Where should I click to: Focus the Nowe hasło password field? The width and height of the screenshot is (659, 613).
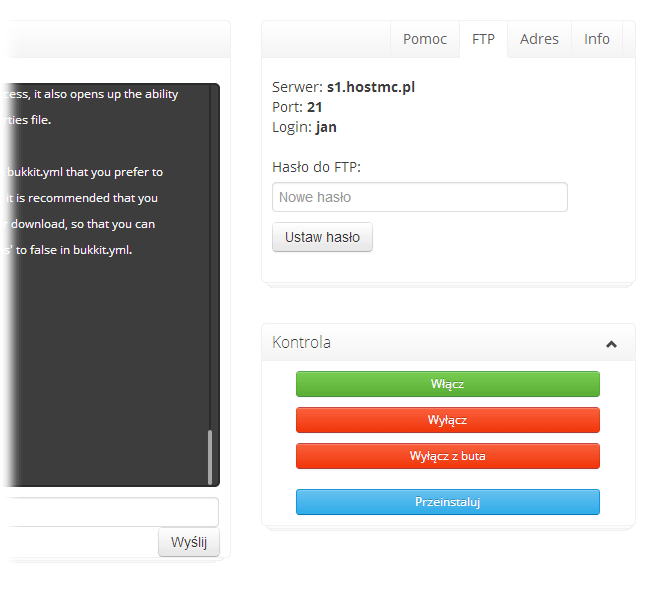(419, 197)
